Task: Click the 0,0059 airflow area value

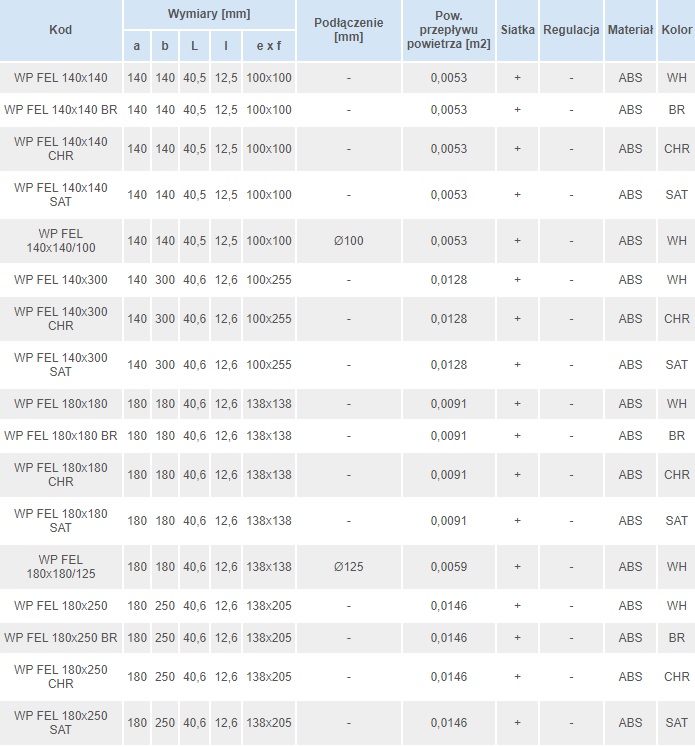Action: click(x=448, y=567)
